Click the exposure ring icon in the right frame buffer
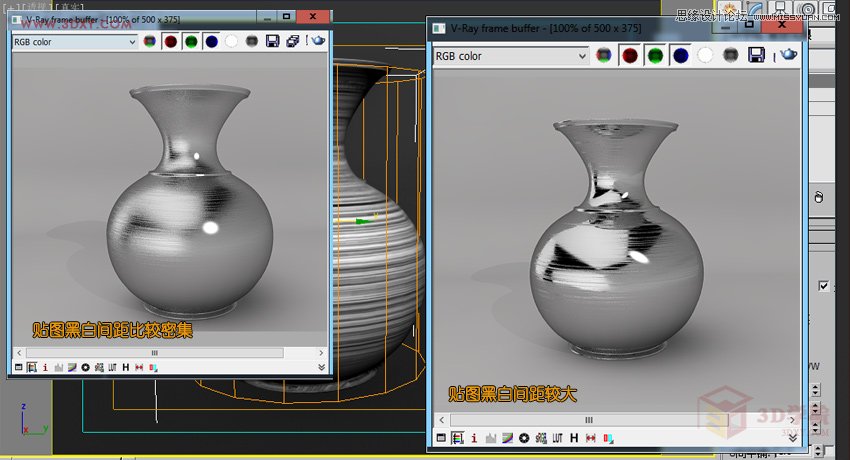Viewport: 850px width, 460px height. point(524,438)
